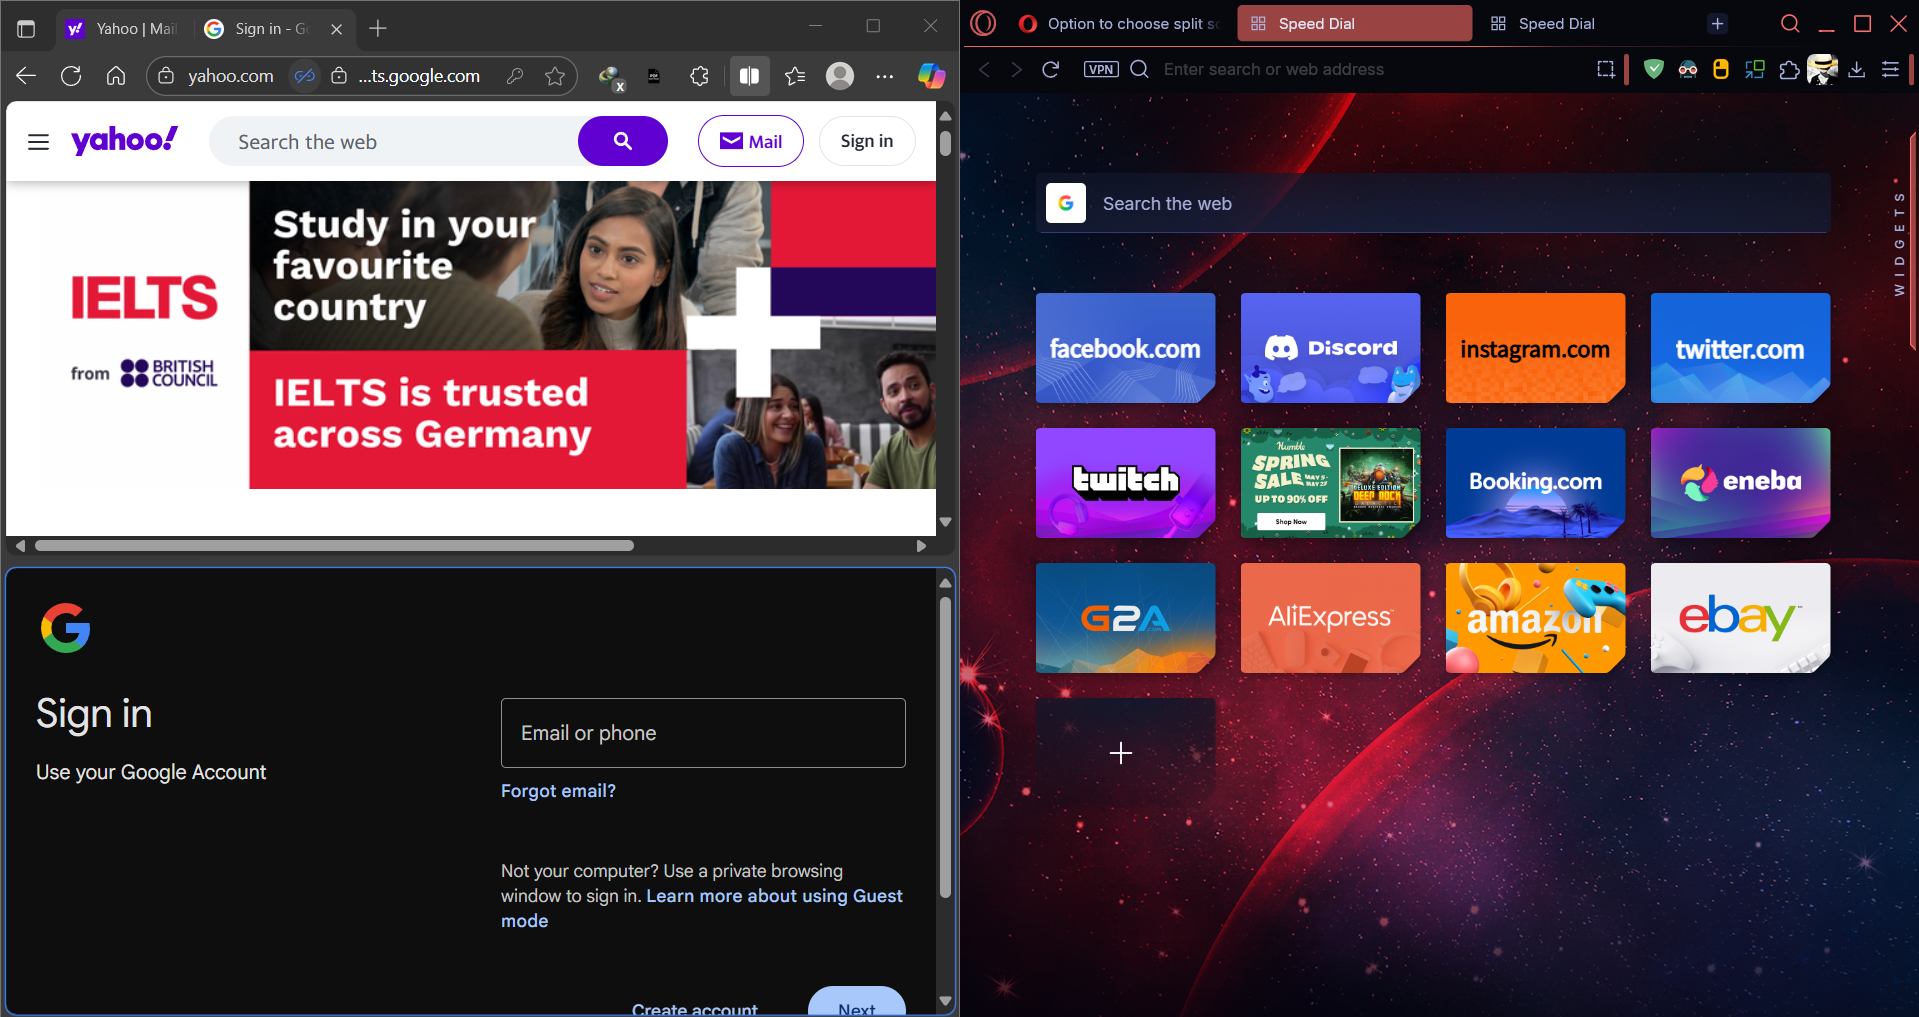Open Edge tab actions menu icon
The width and height of the screenshot is (1919, 1017).
coord(26,29)
